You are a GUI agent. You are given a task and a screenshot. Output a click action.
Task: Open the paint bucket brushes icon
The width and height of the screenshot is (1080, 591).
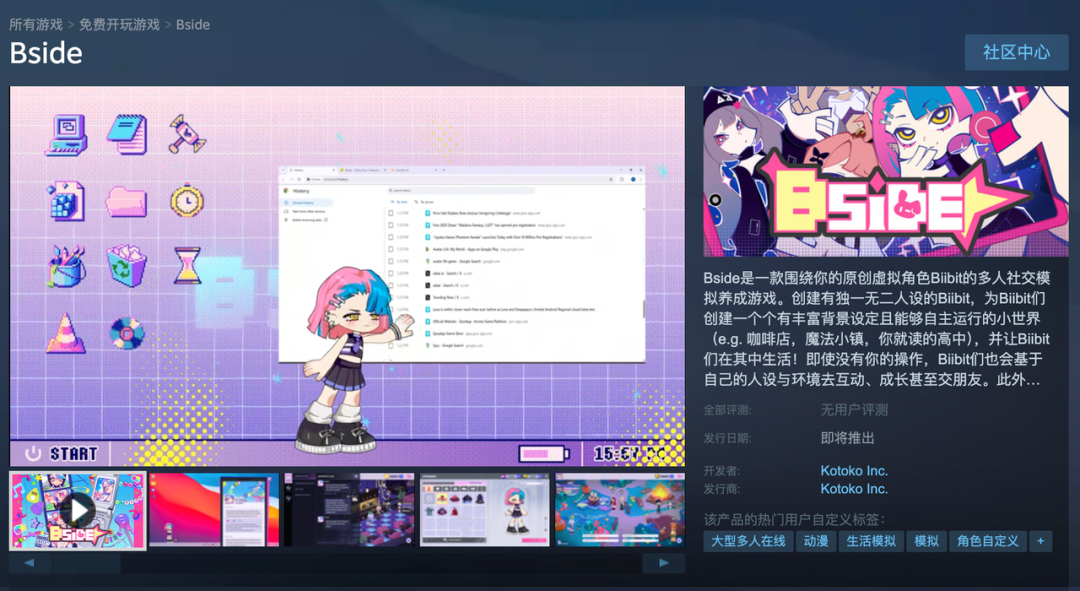[67, 267]
